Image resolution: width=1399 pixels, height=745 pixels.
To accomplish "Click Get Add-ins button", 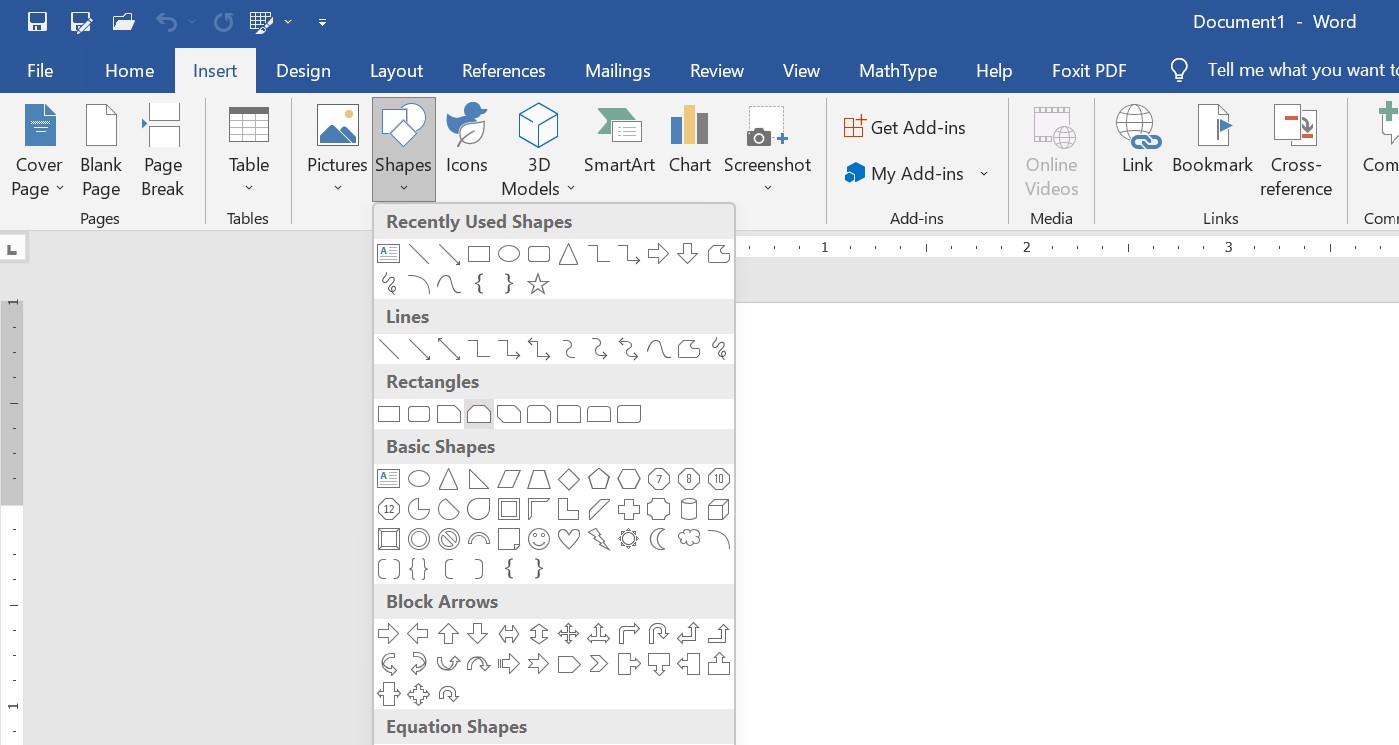I will [905, 127].
